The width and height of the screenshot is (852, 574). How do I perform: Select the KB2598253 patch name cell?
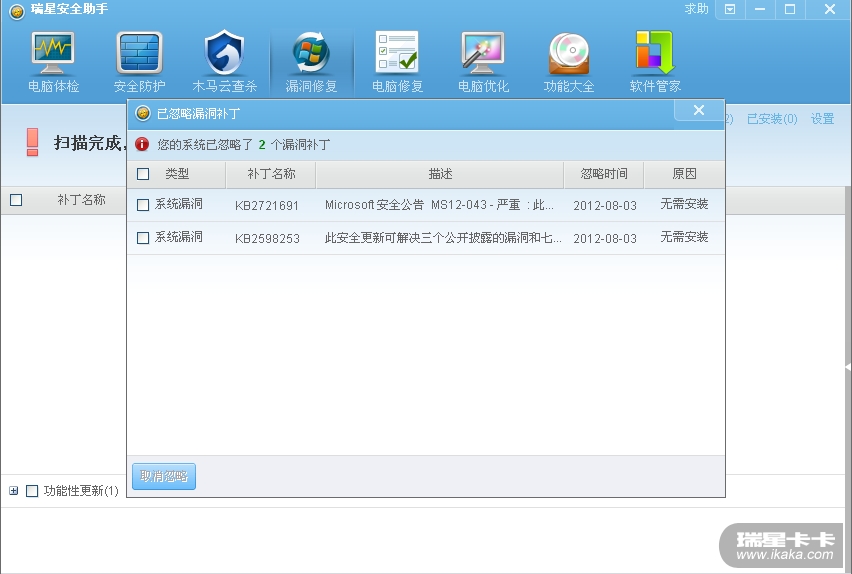[267, 239]
